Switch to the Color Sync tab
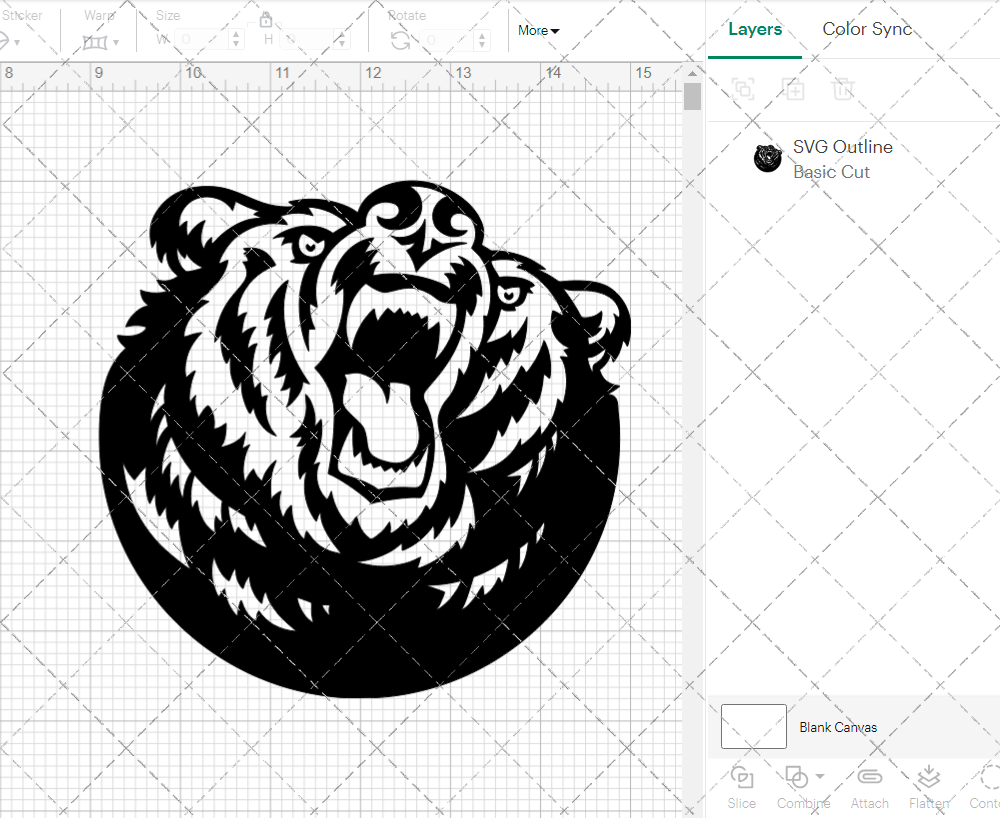 pos(866,29)
